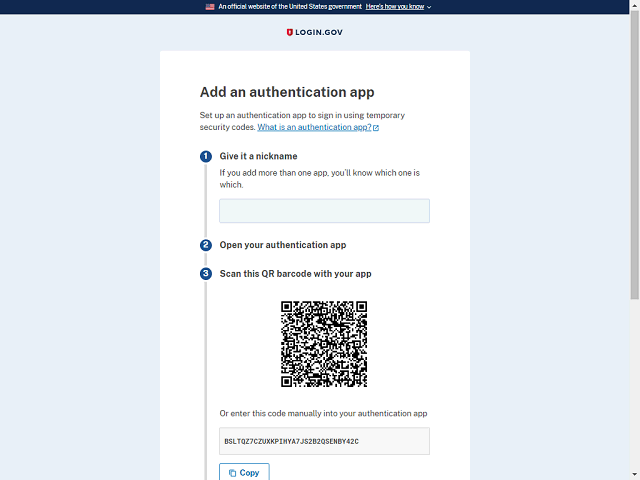Click the Give it a nickname heading
Image resolution: width=640 pixels, height=480 pixels.
point(258,156)
